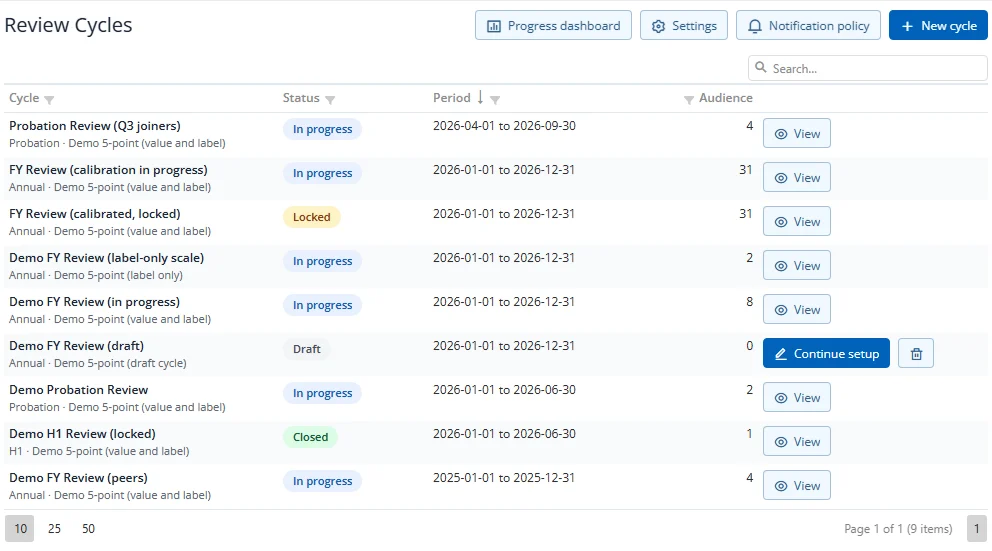
Task: Click the Search input field
Action: (x=867, y=68)
